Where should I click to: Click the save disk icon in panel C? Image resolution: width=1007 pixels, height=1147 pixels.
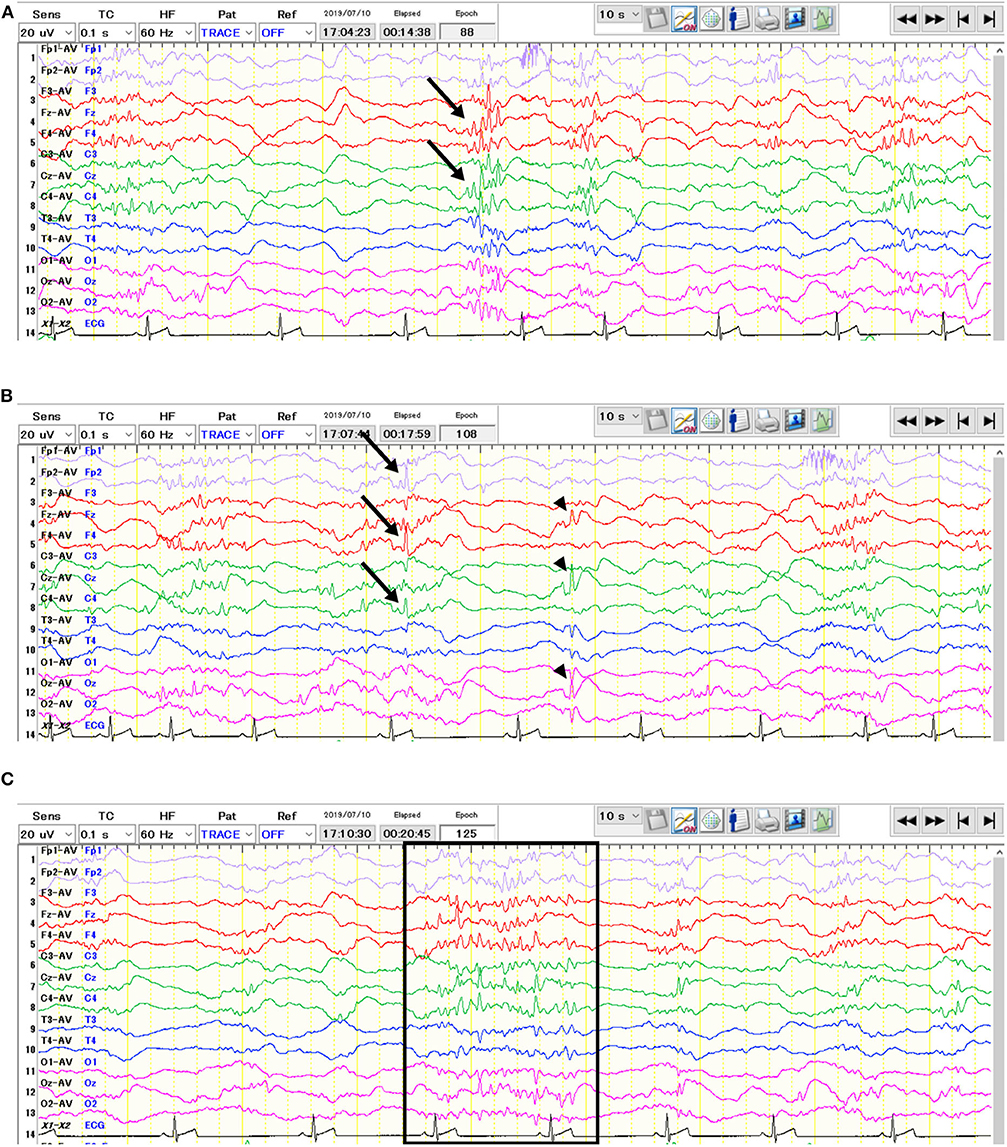point(657,820)
